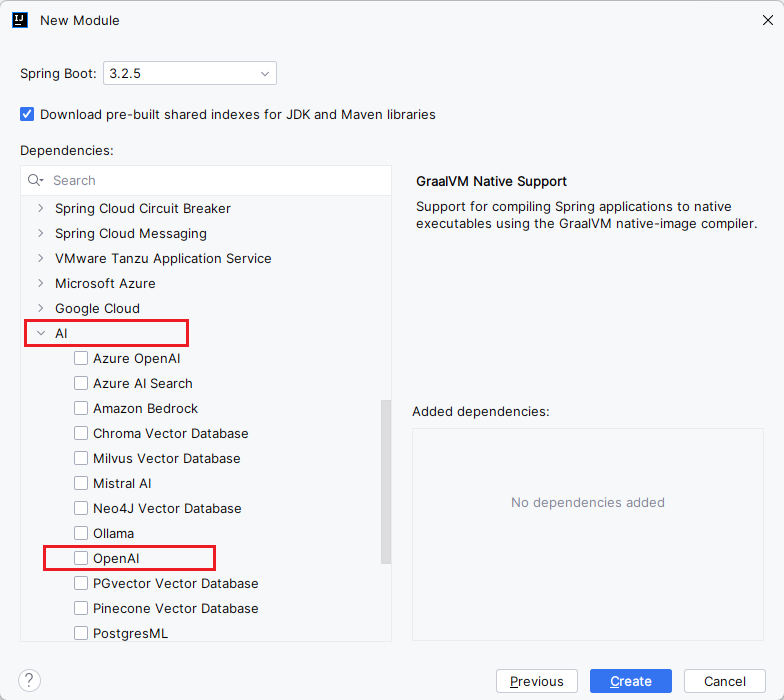Check the OpenAI dependency
Viewport: 784px width, 700px height.
tap(81, 558)
